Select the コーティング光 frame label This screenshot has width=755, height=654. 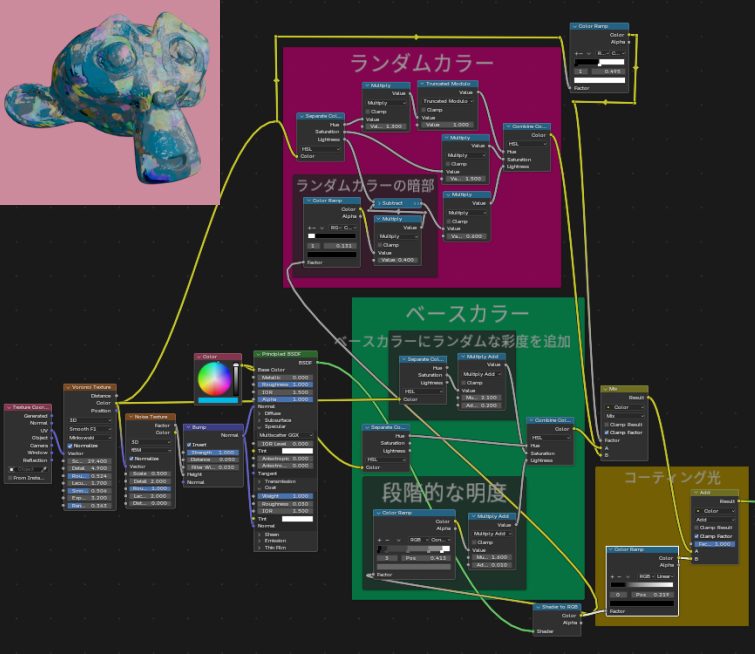click(671, 478)
